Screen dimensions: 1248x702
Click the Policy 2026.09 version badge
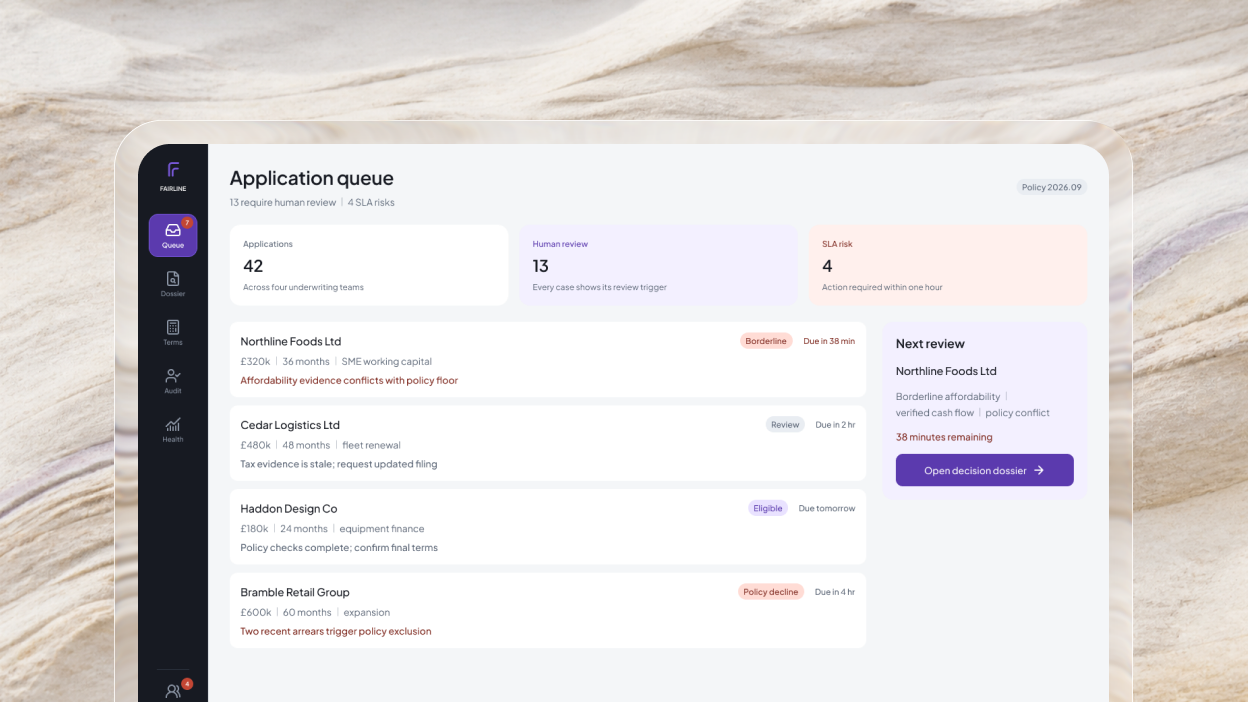point(1052,187)
